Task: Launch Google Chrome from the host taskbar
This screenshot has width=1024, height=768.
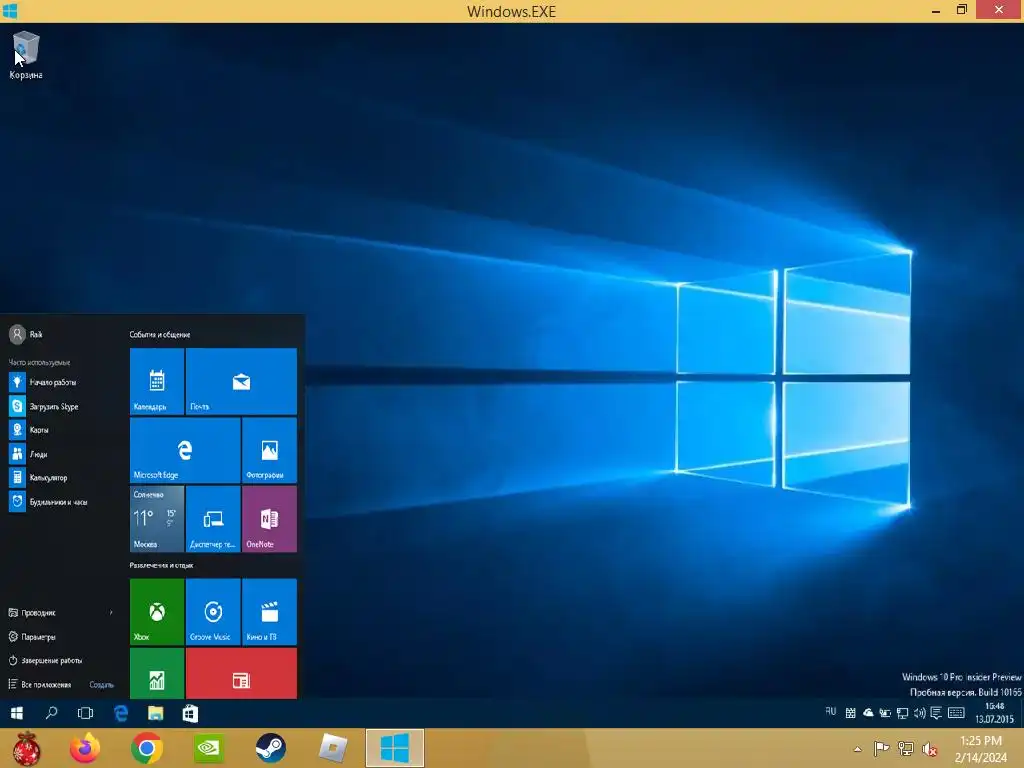Action: (147, 748)
